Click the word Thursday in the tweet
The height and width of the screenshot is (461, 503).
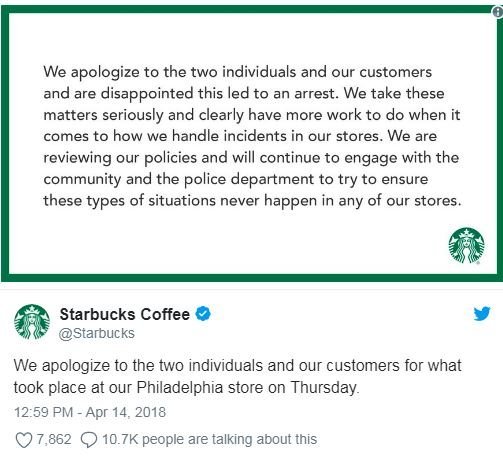click(324, 388)
